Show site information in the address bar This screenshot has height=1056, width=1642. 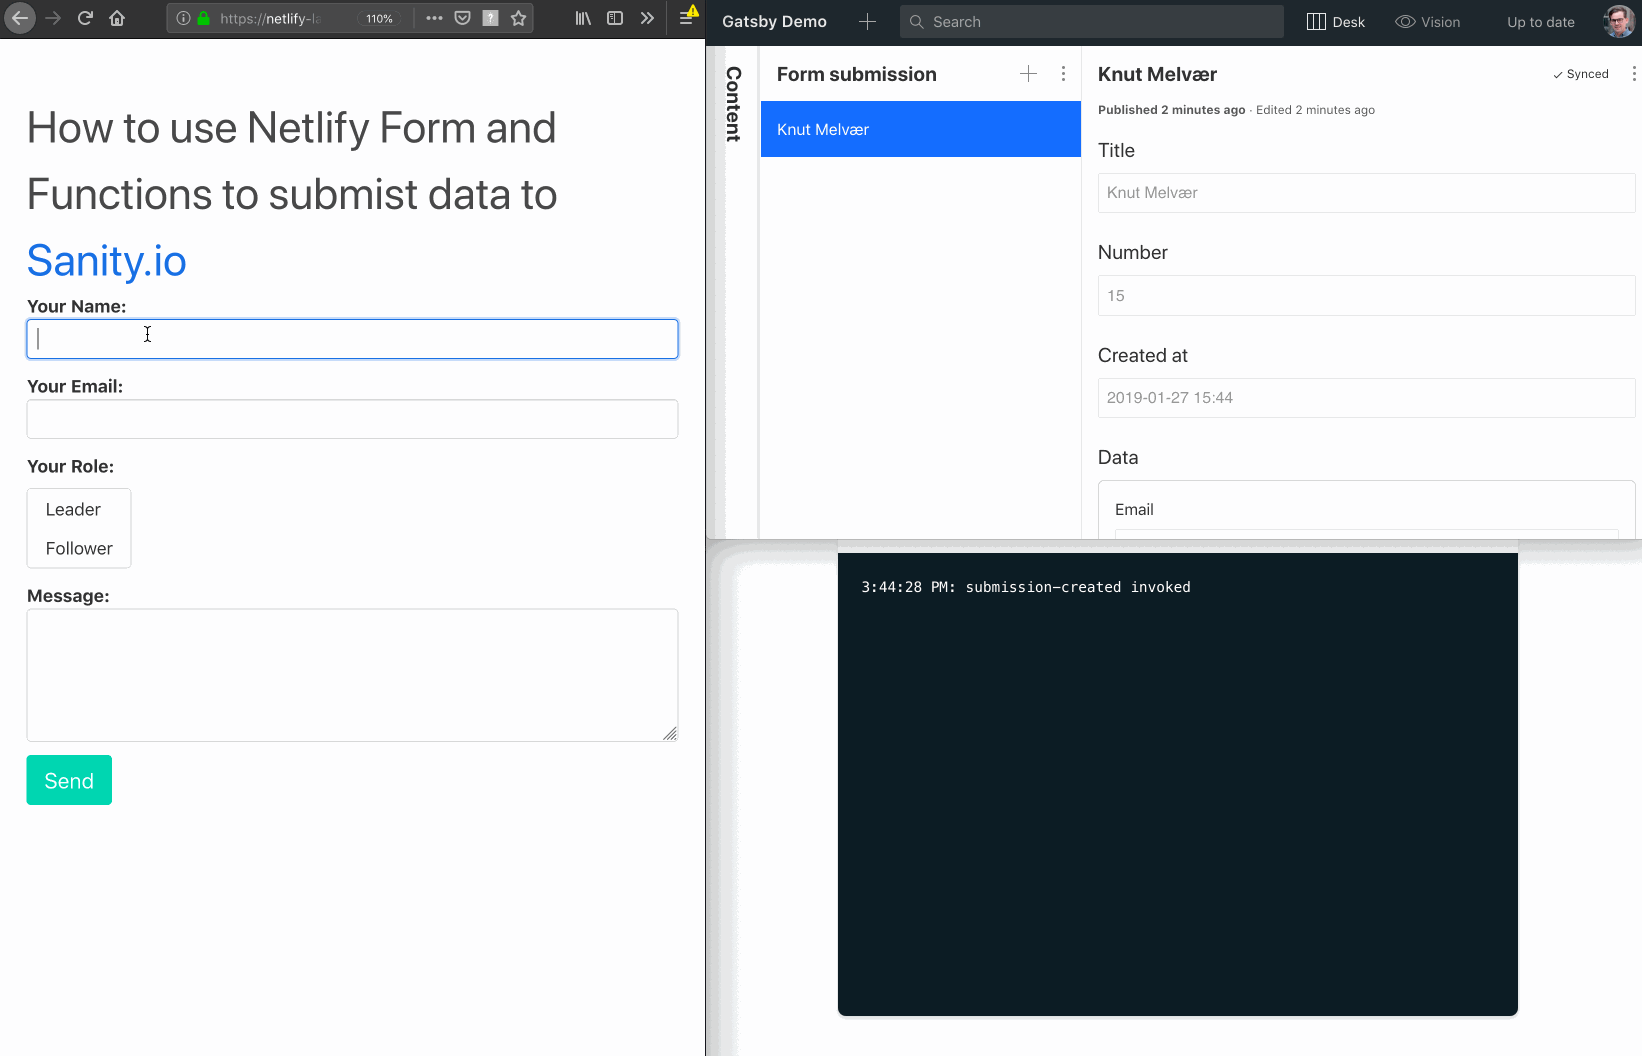pos(183,18)
